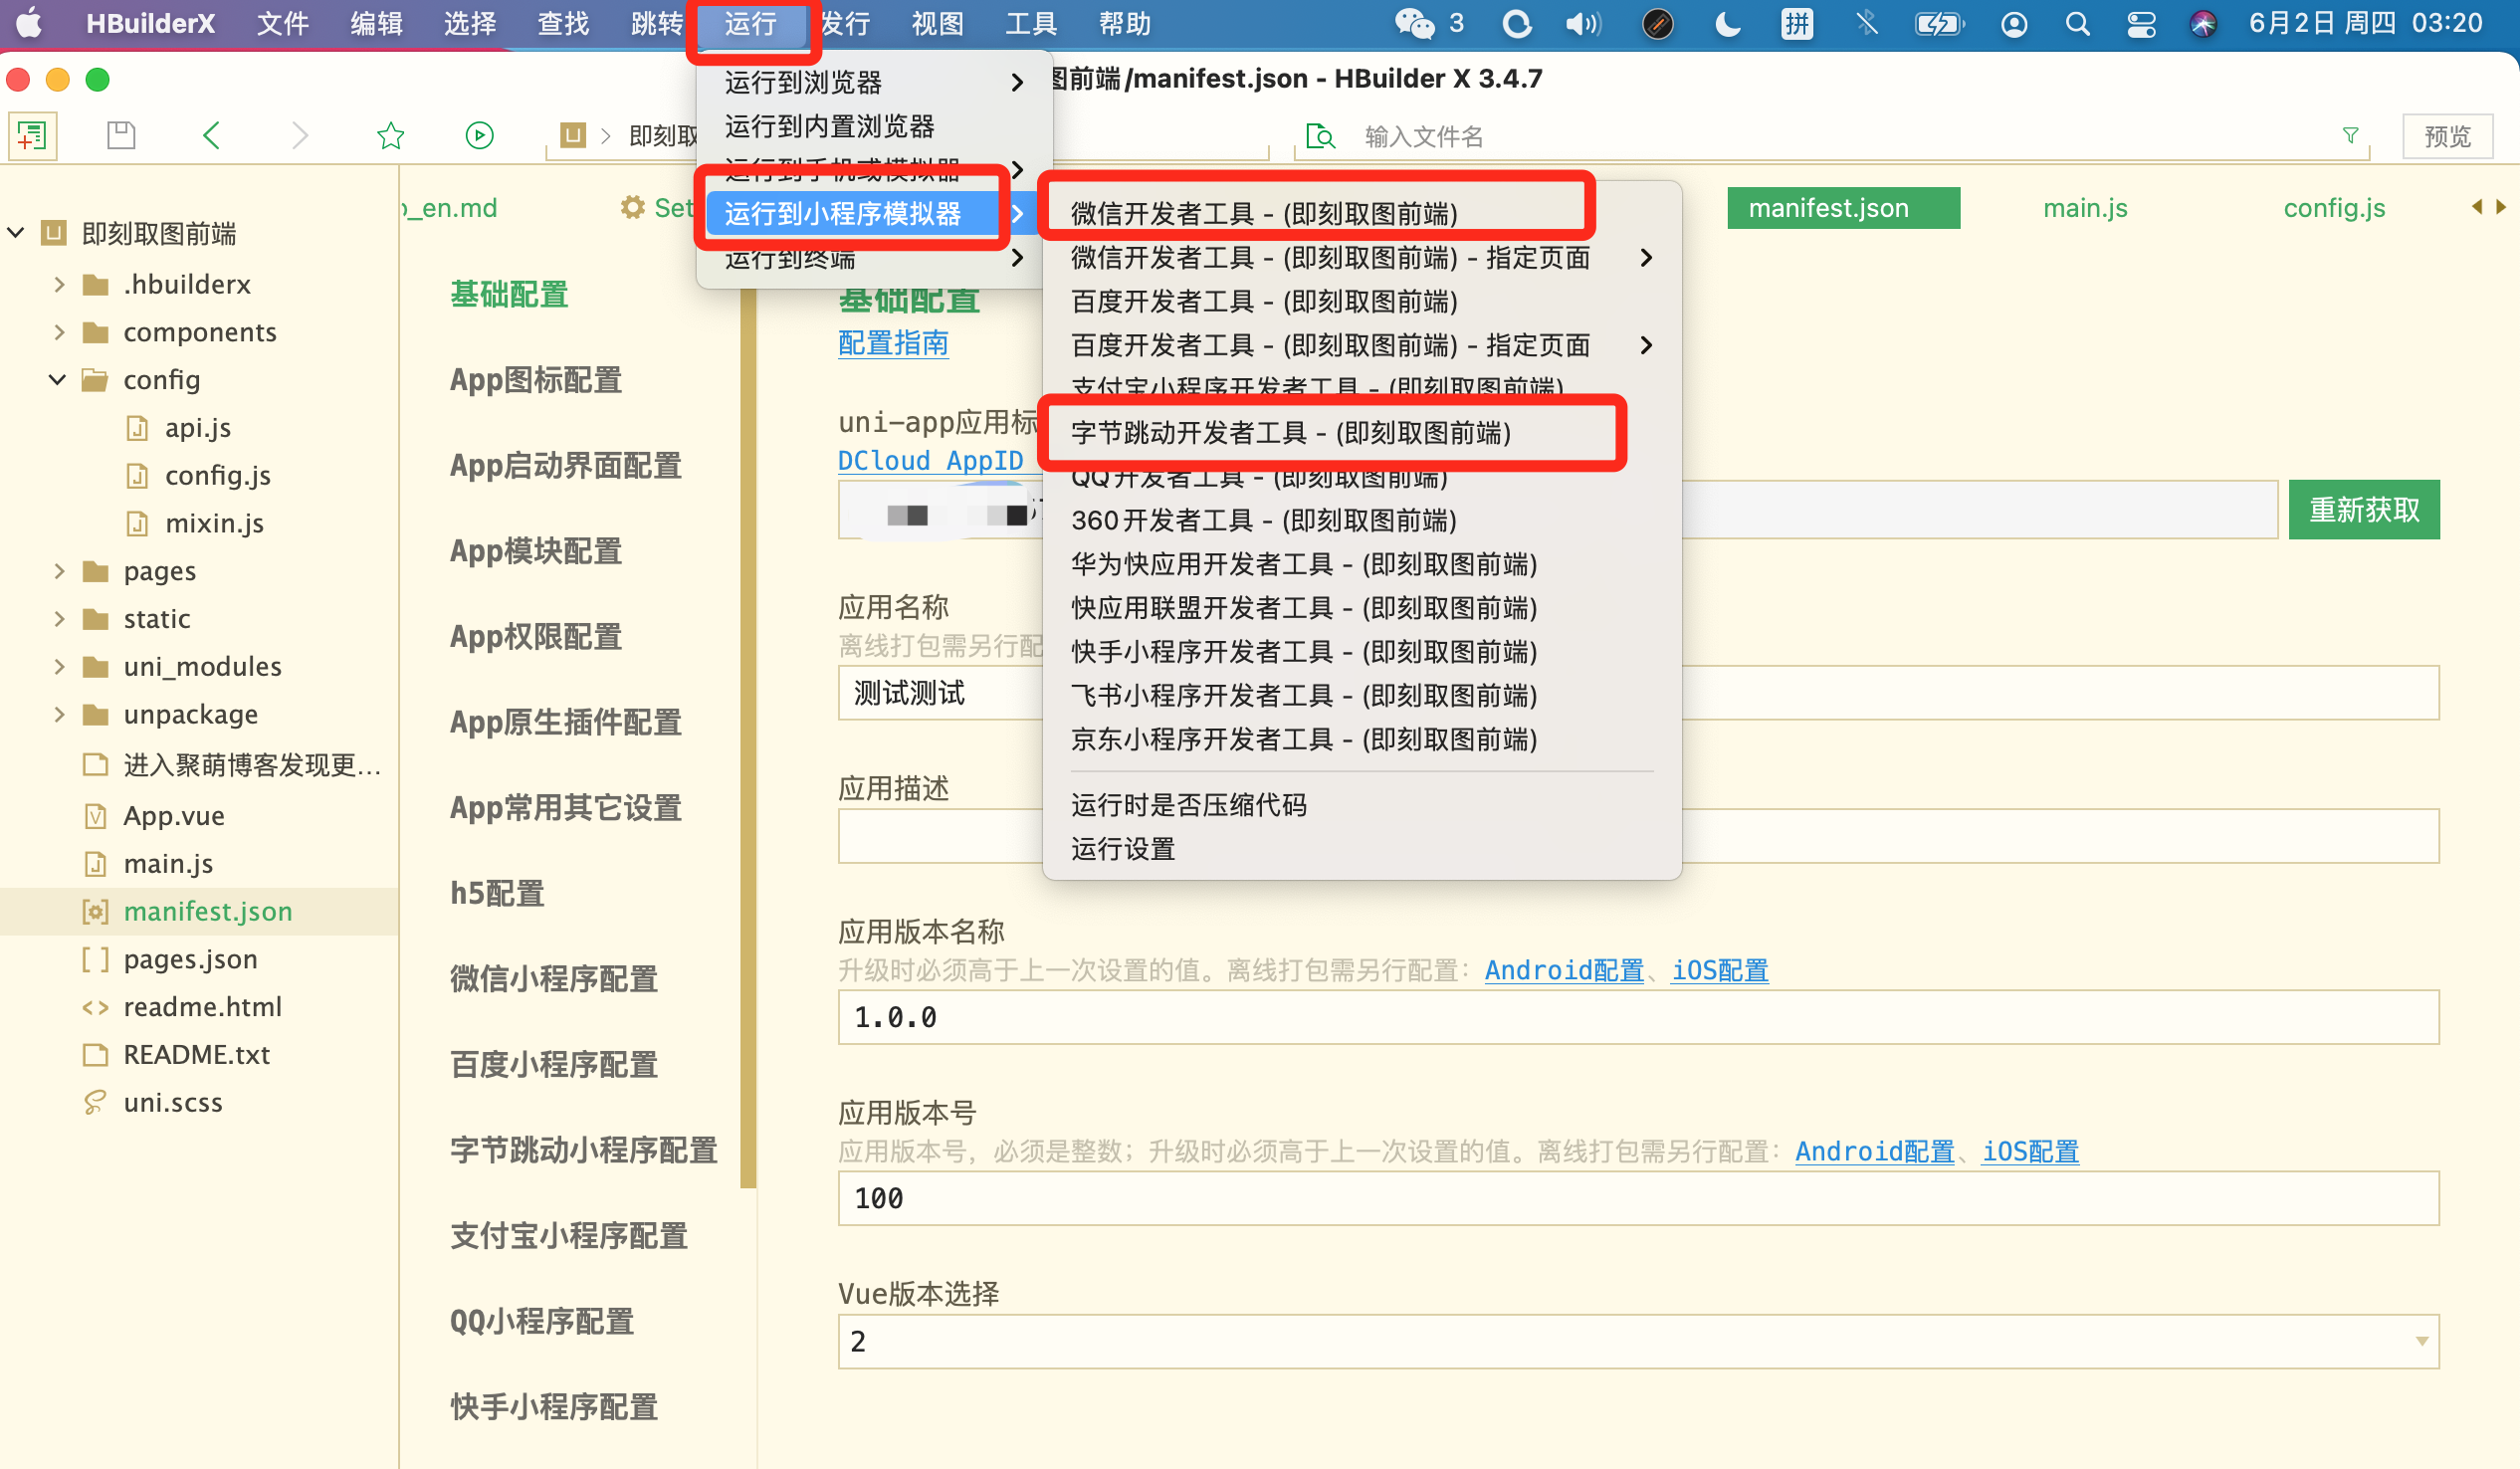Click the gear icon on the Settings tab

click(632, 207)
